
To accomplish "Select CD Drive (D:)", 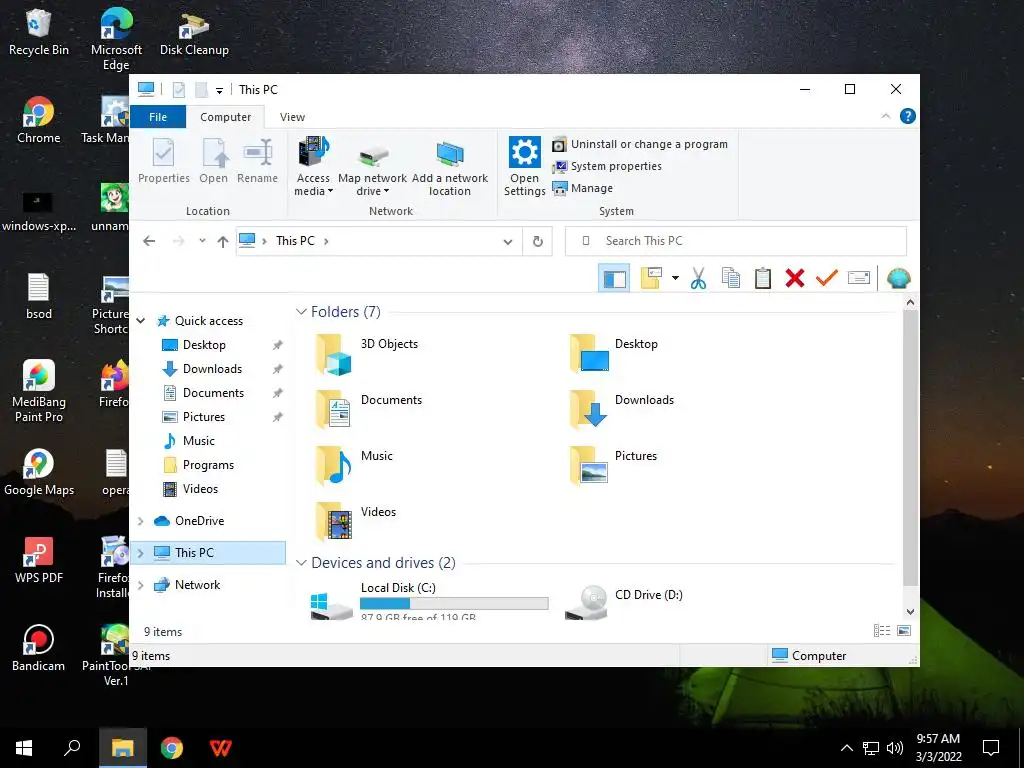I will point(624,600).
